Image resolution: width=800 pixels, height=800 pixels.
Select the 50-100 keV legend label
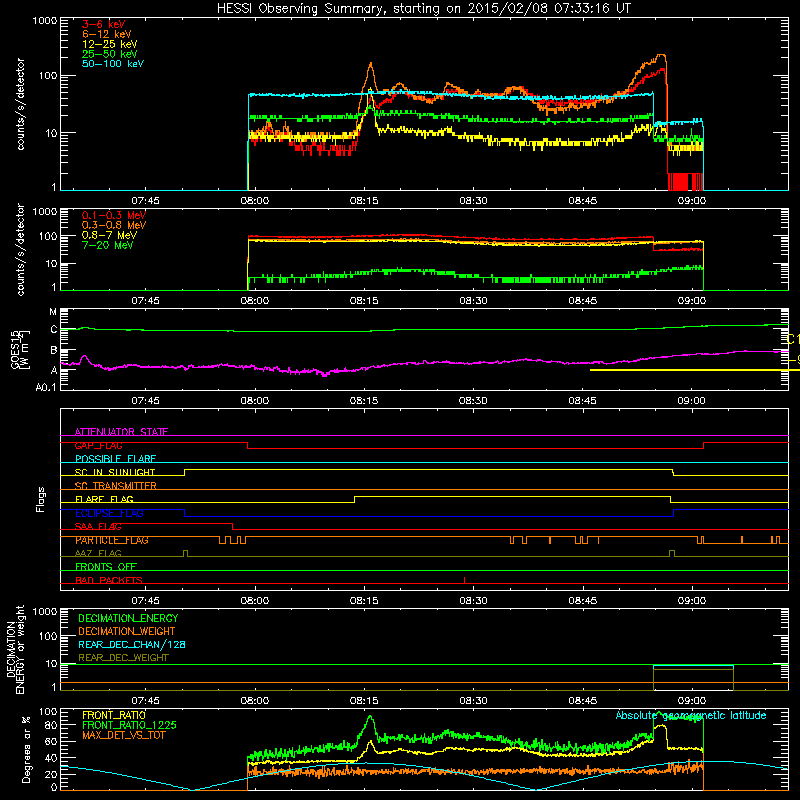click(x=113, y=64)
